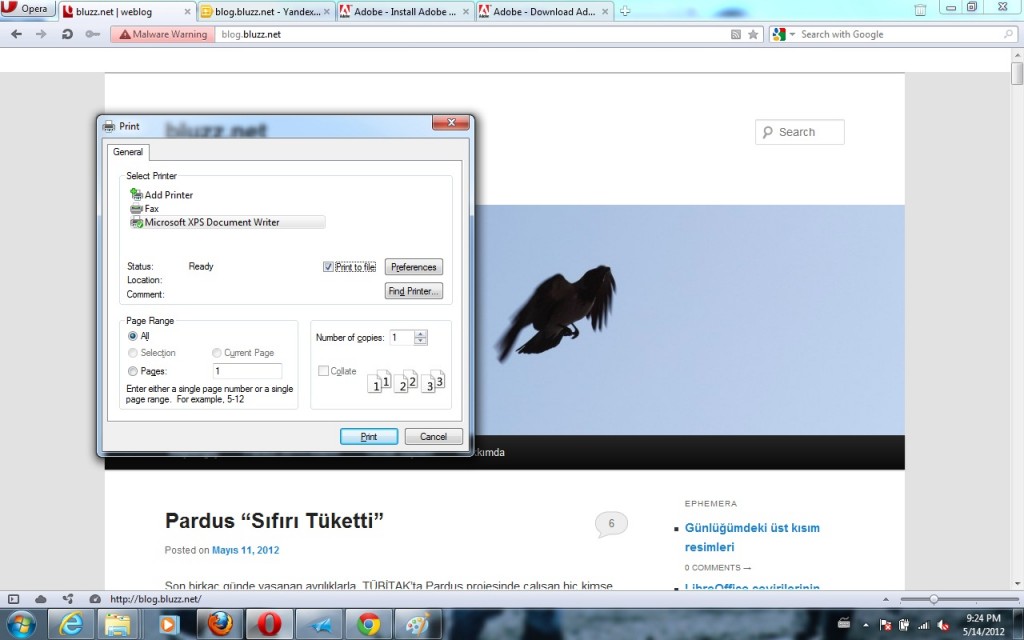Go forward with the forward arrow
This screenshot has width=1024, height=640.
41,34
